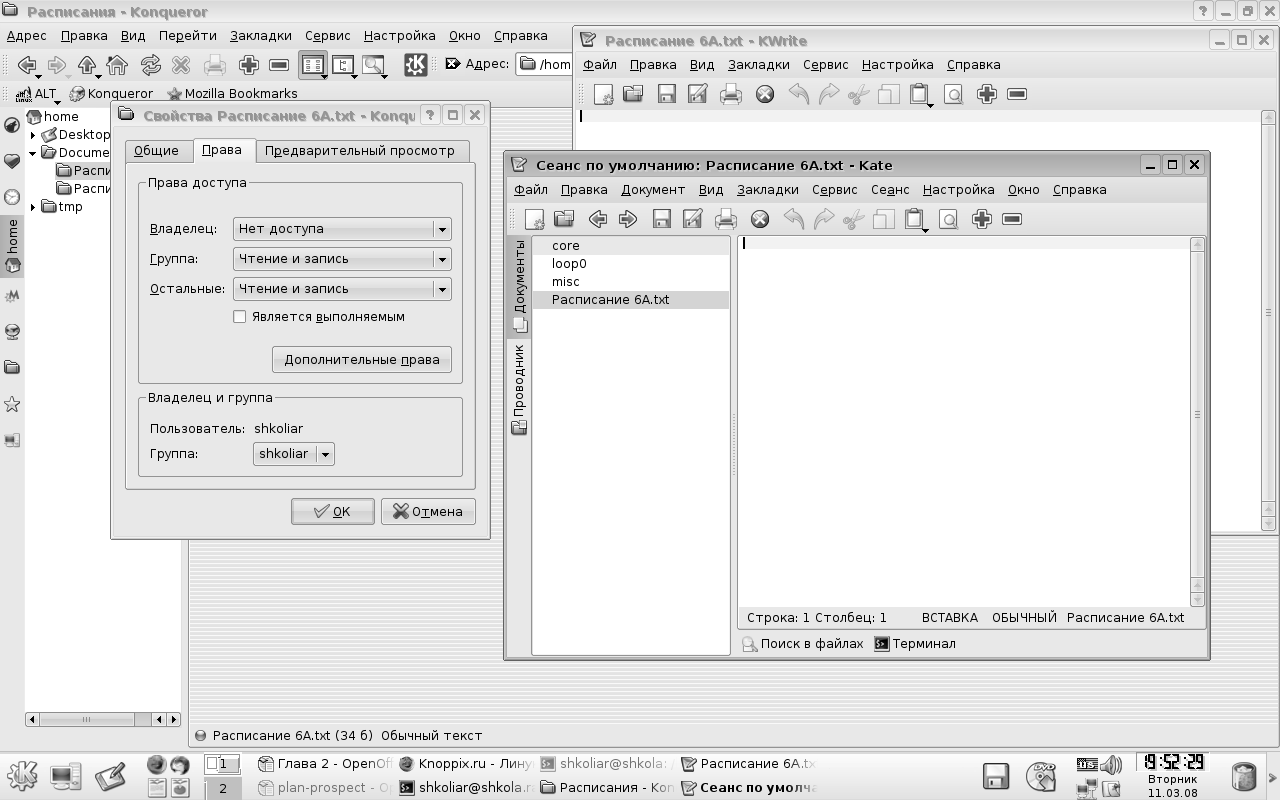Click KWrite magnifier search icon
The image size is (1280, 800).
click(x=953, y=94)
